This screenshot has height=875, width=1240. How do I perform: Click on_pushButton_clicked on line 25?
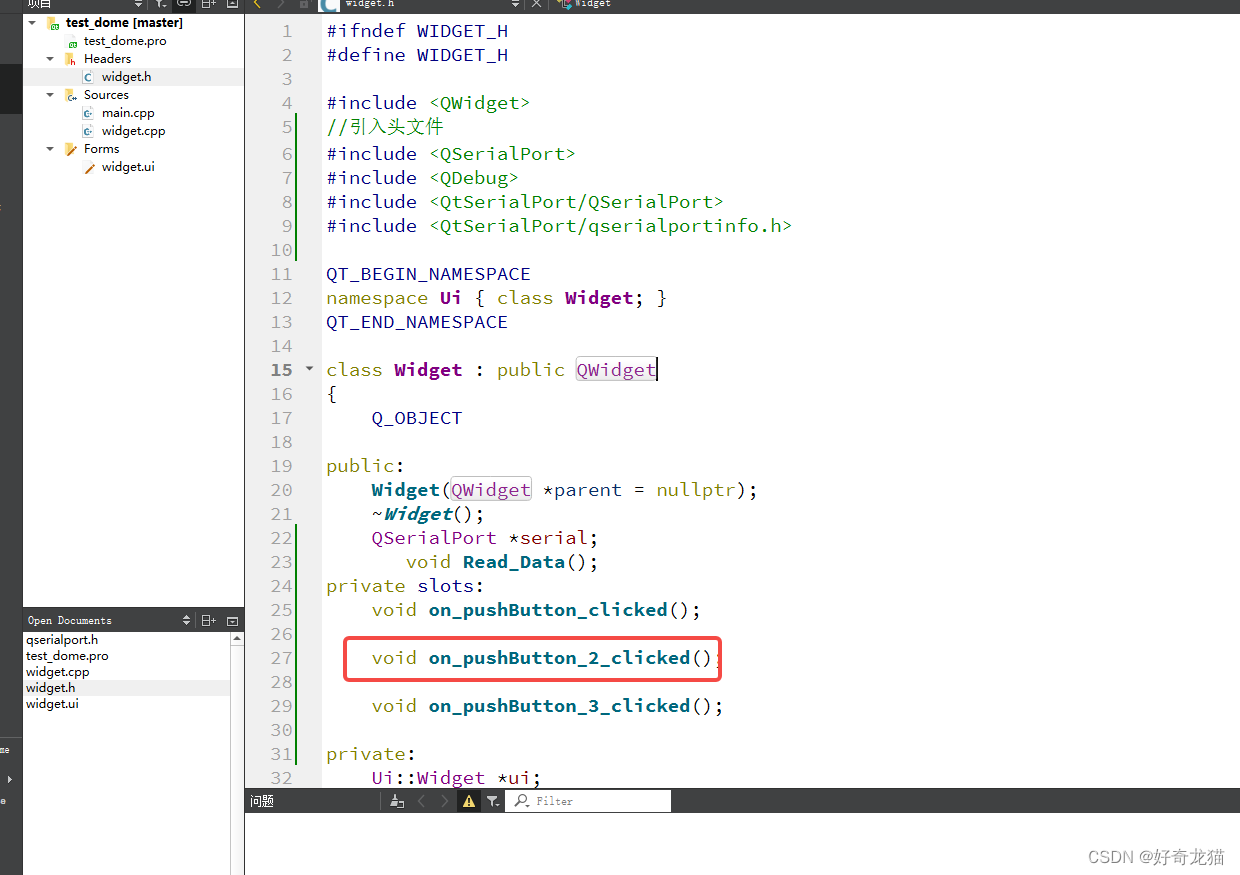coord(548,610)
